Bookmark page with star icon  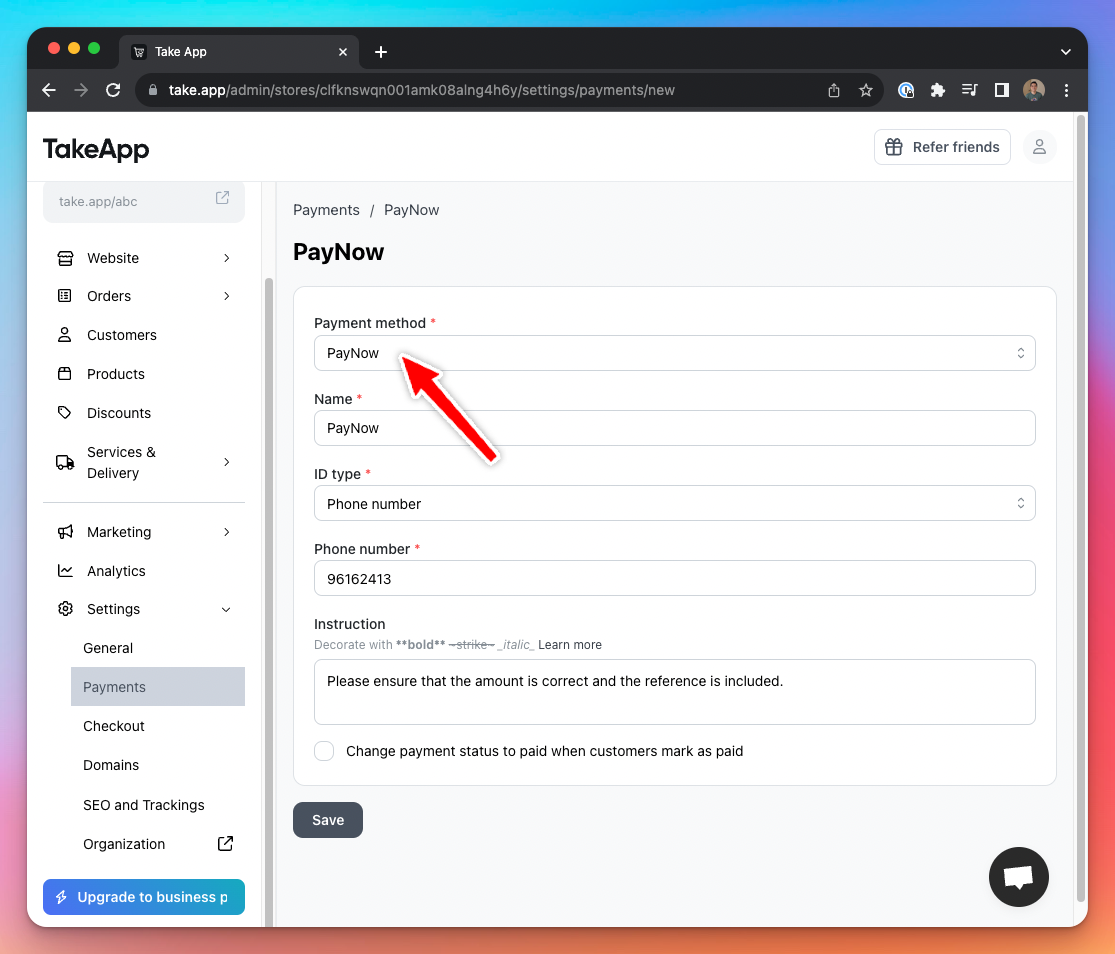[865, 90]
